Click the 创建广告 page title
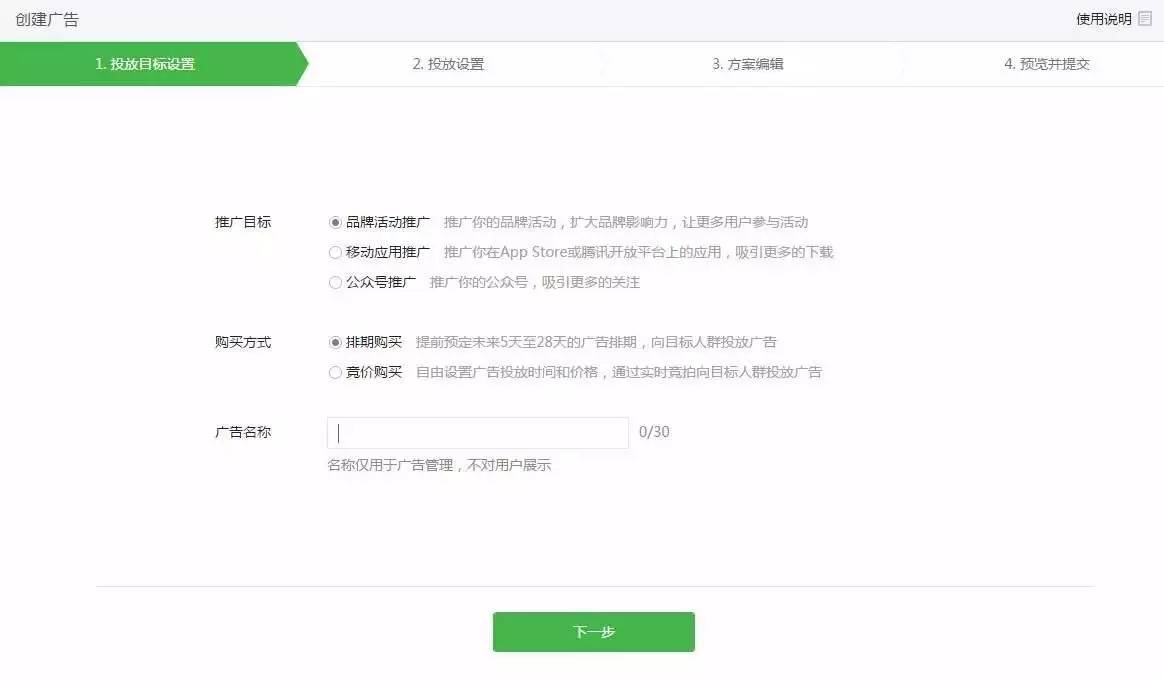This screenshot has height=682, width=1164. (47, 20)
